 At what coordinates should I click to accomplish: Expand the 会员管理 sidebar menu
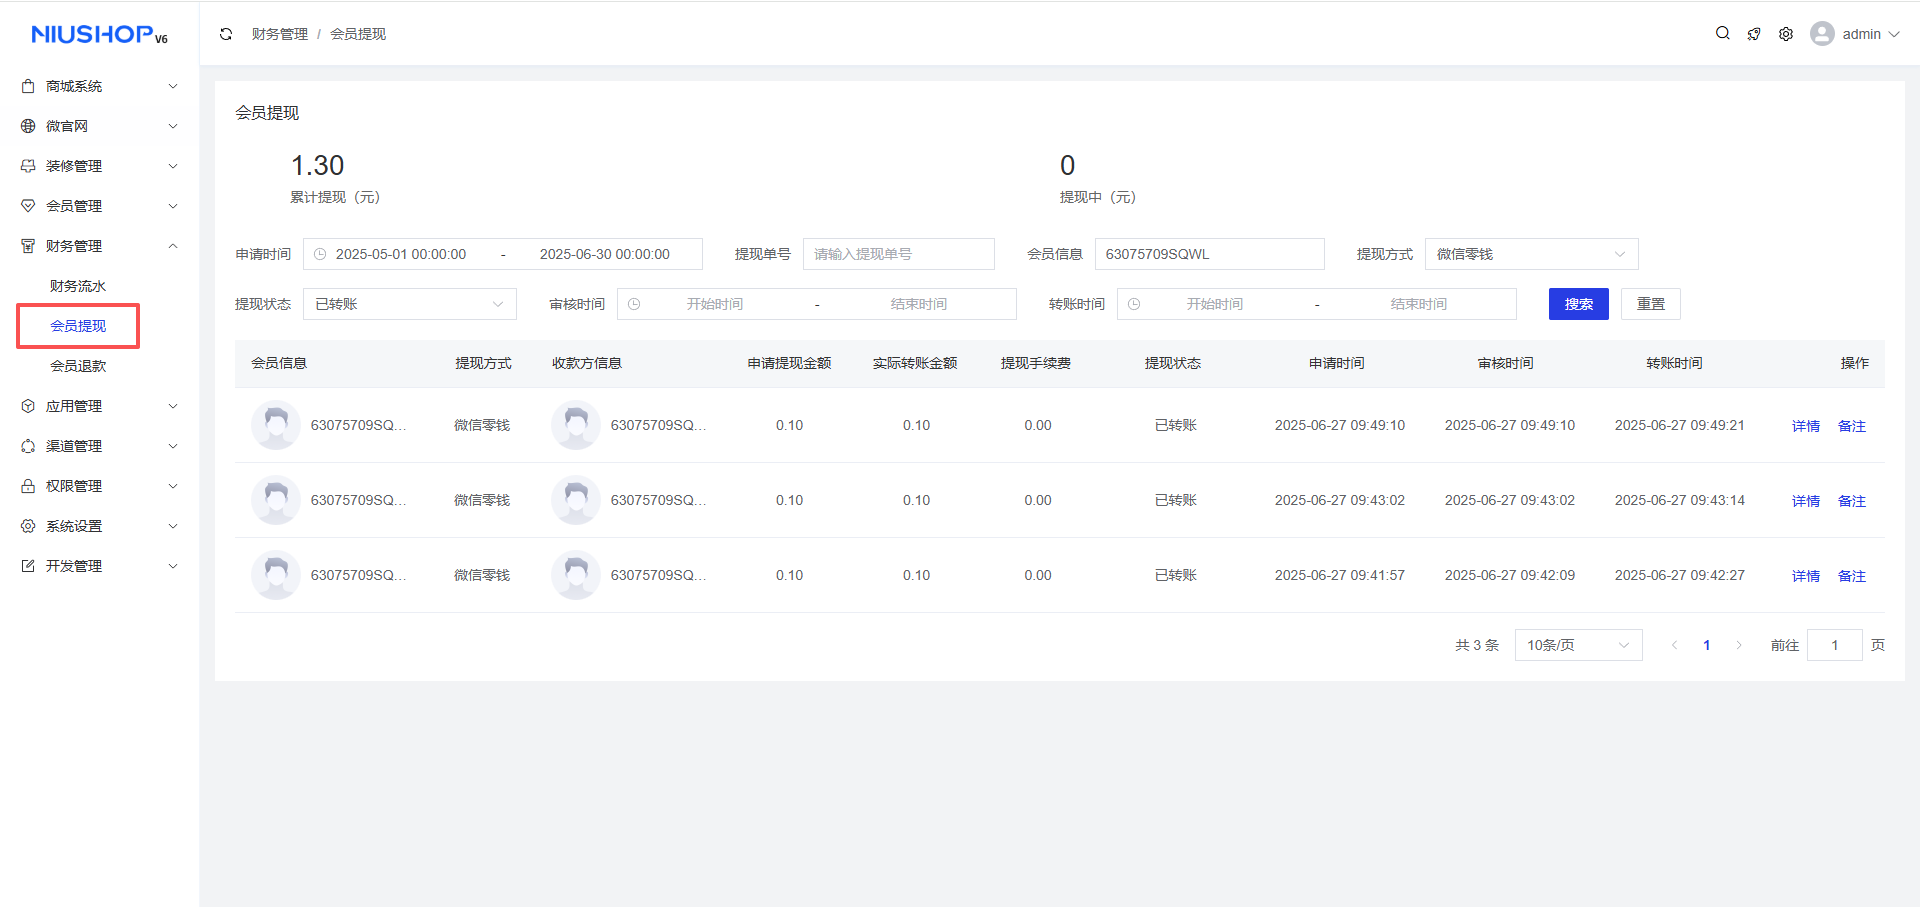[x=100, y=206]
